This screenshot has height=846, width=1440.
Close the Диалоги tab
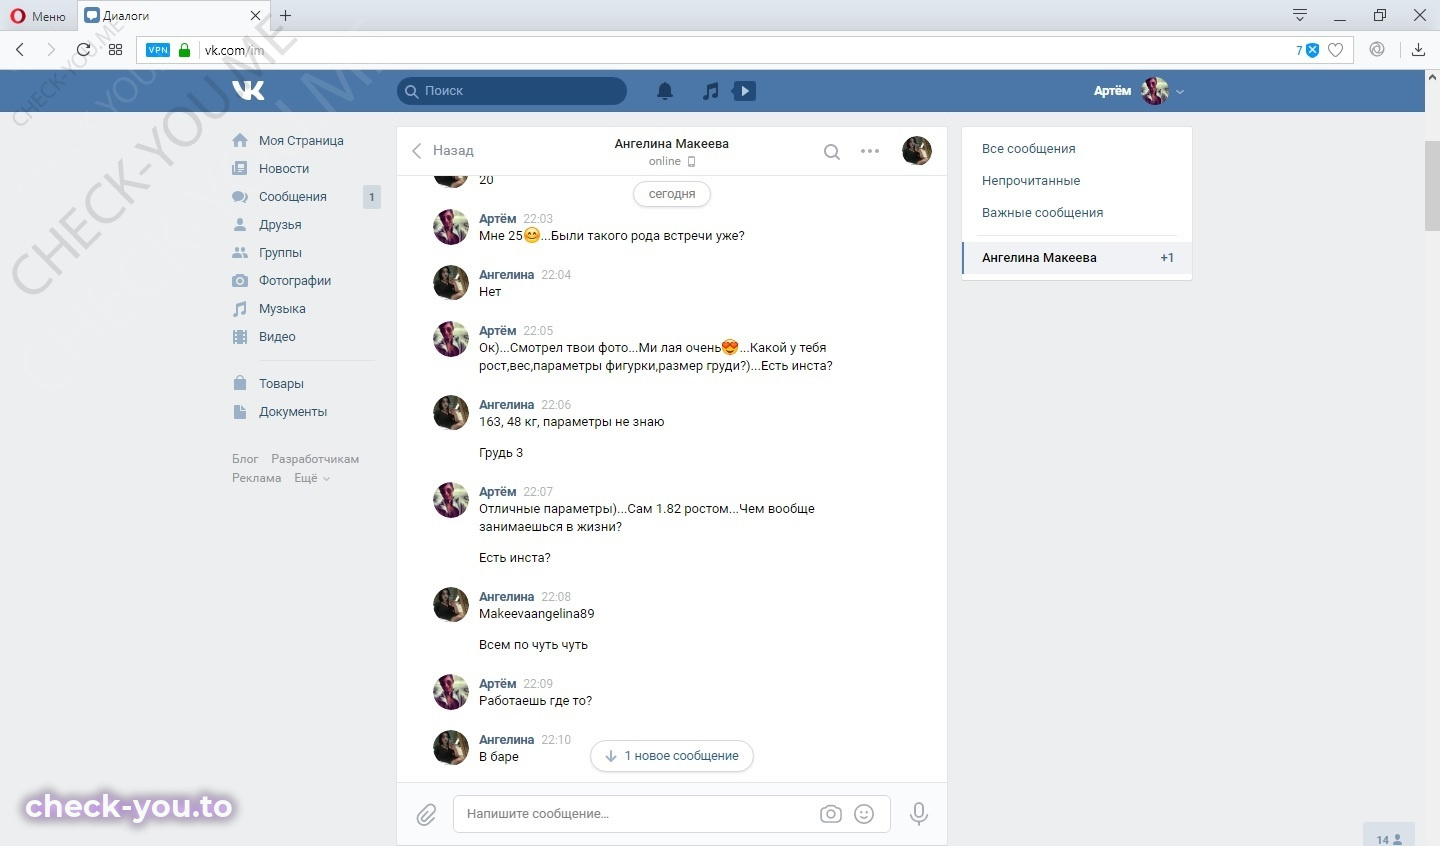pyautogui.click(x=255, y=16)
